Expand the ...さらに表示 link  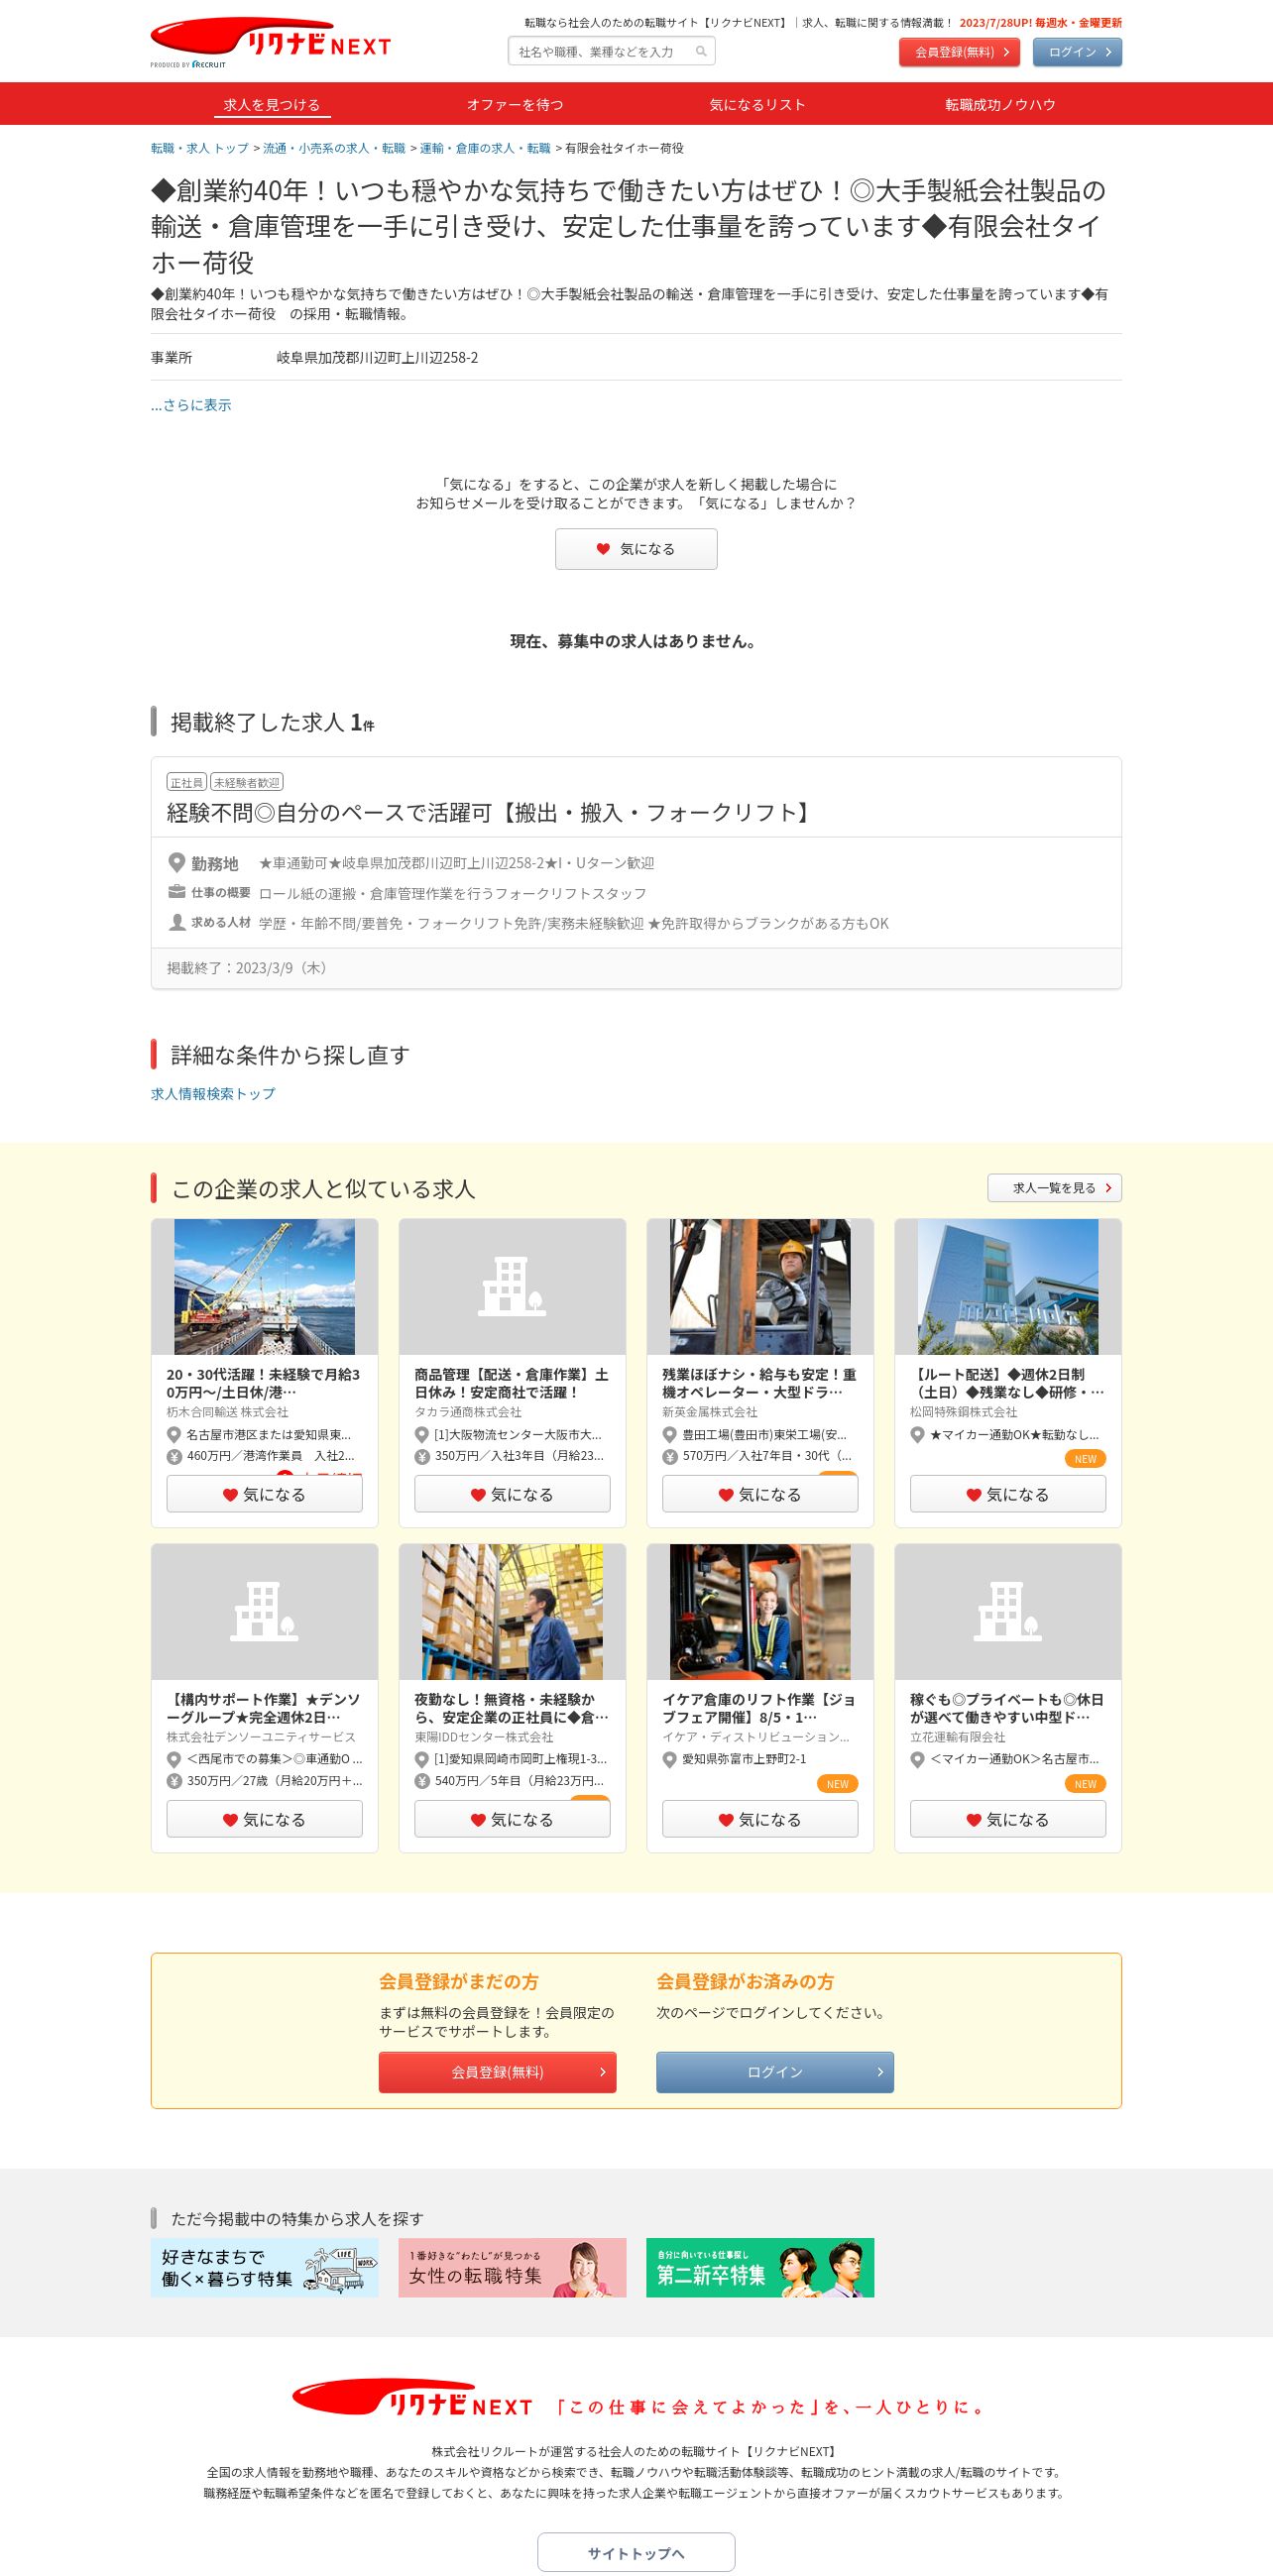191,405
